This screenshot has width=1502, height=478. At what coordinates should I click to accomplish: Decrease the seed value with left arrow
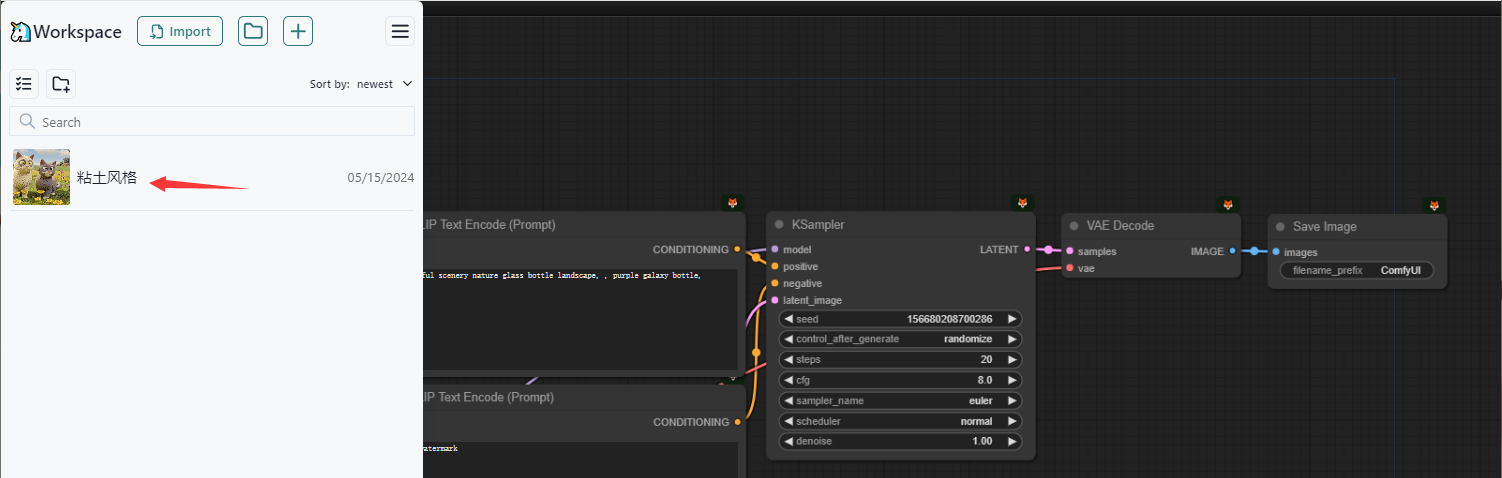(x=788, y=319)
